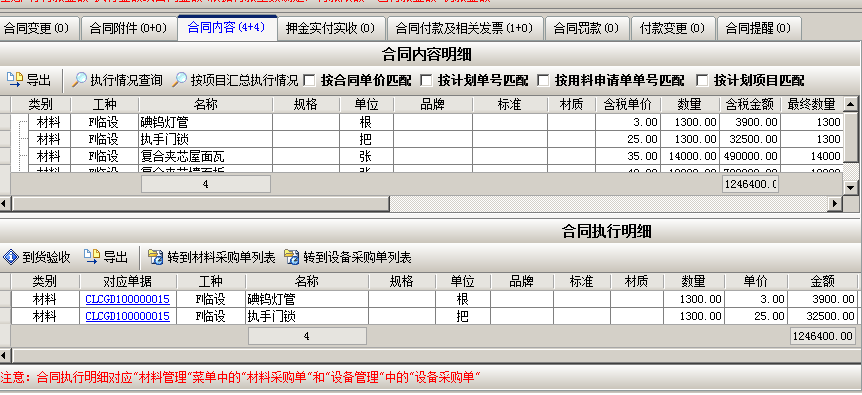Click the 含税金额 column header

click(750, 104)
